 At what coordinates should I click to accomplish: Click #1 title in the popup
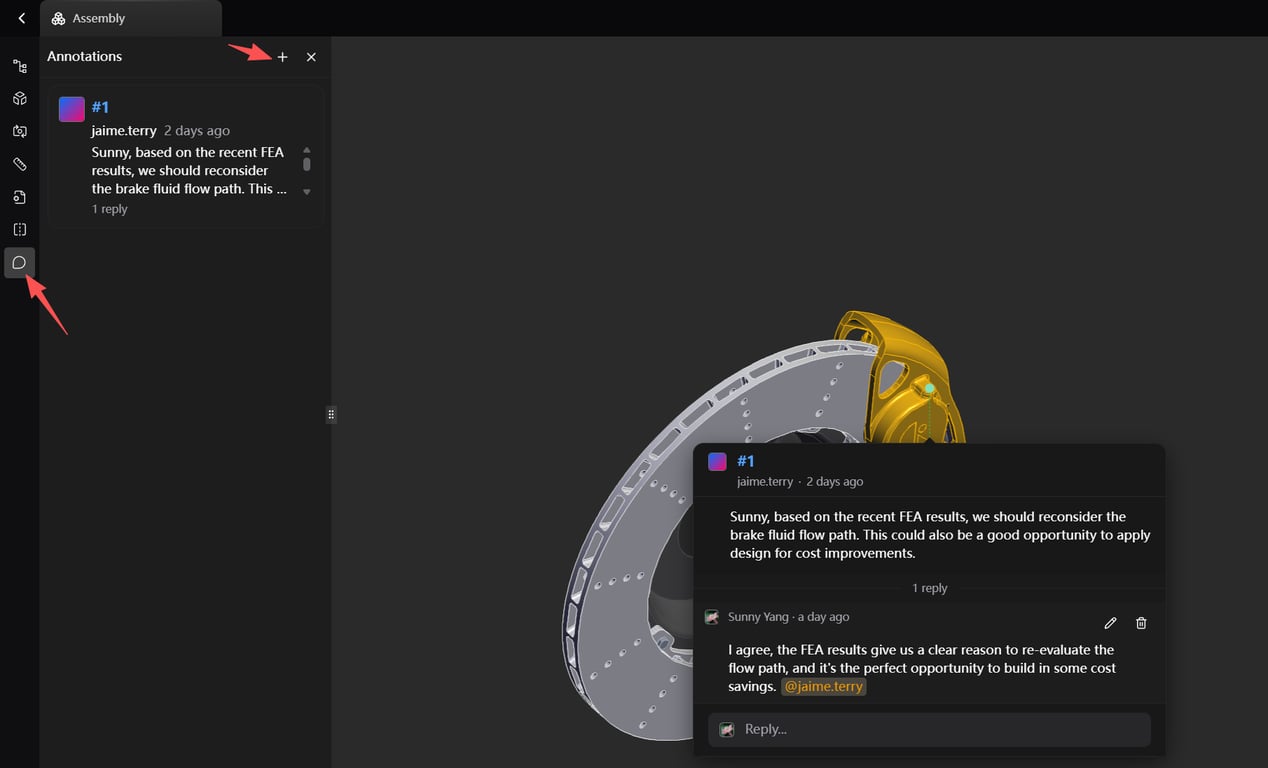click(x=746, y=461)
